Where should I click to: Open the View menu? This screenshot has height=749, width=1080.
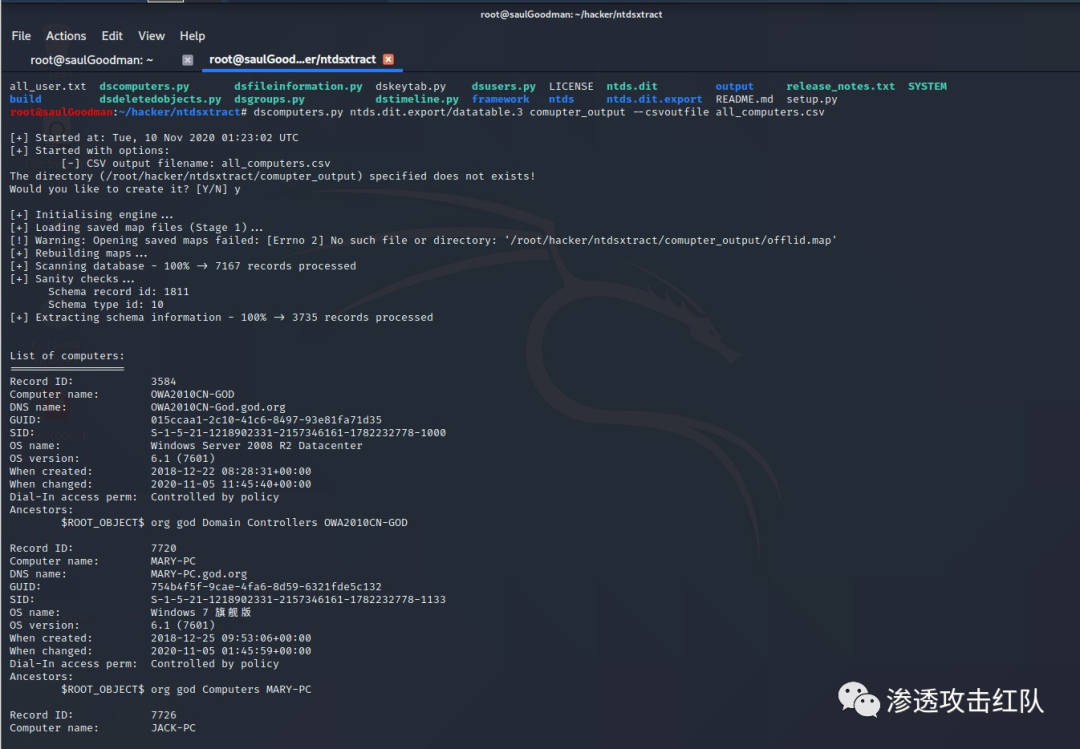151,35
